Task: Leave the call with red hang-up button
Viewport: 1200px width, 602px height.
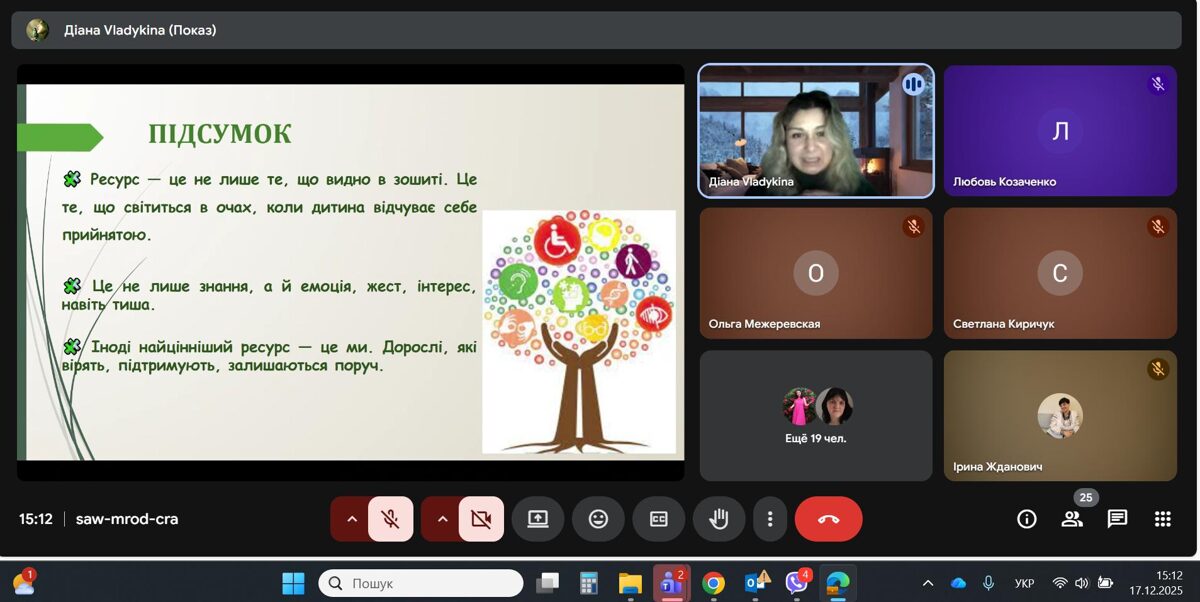Action: 828,519
